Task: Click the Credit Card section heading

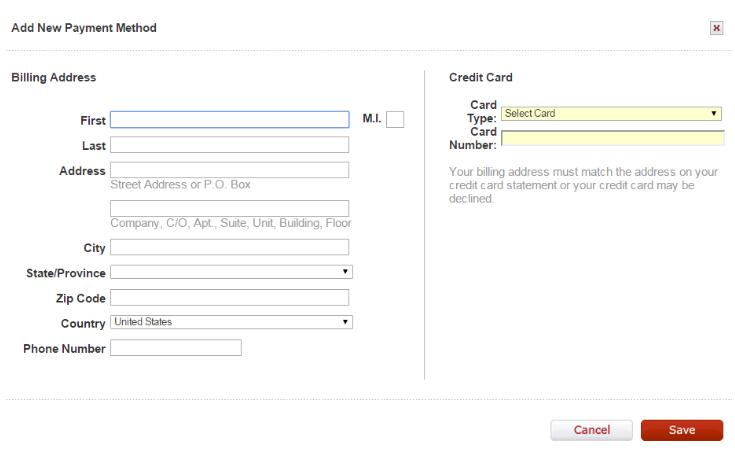Action: tap(481, 77)
